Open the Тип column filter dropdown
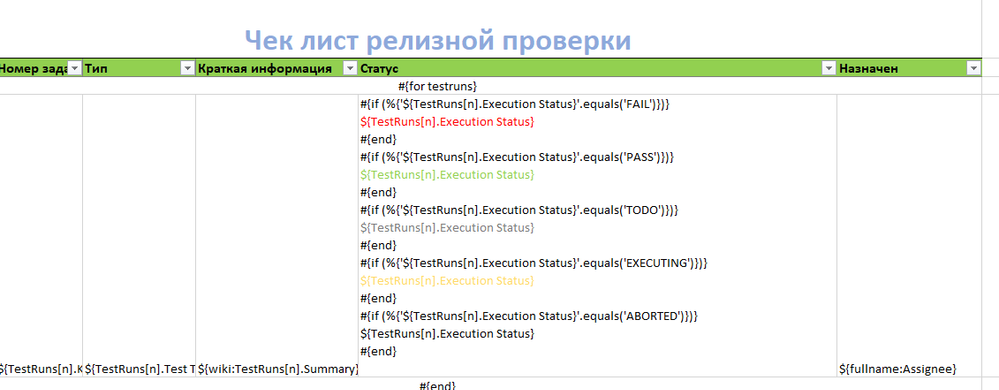The image size is (999, 390). coord(187,68)
